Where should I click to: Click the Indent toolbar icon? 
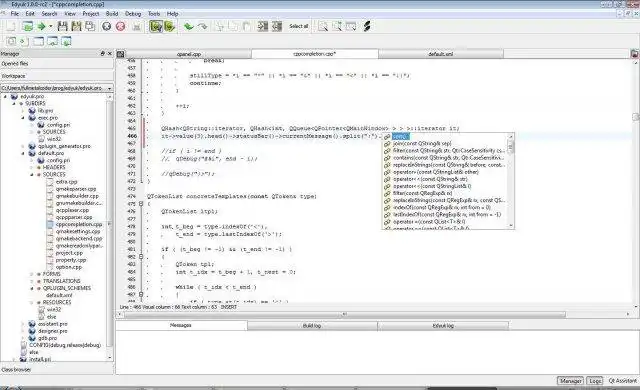(262, 27)
